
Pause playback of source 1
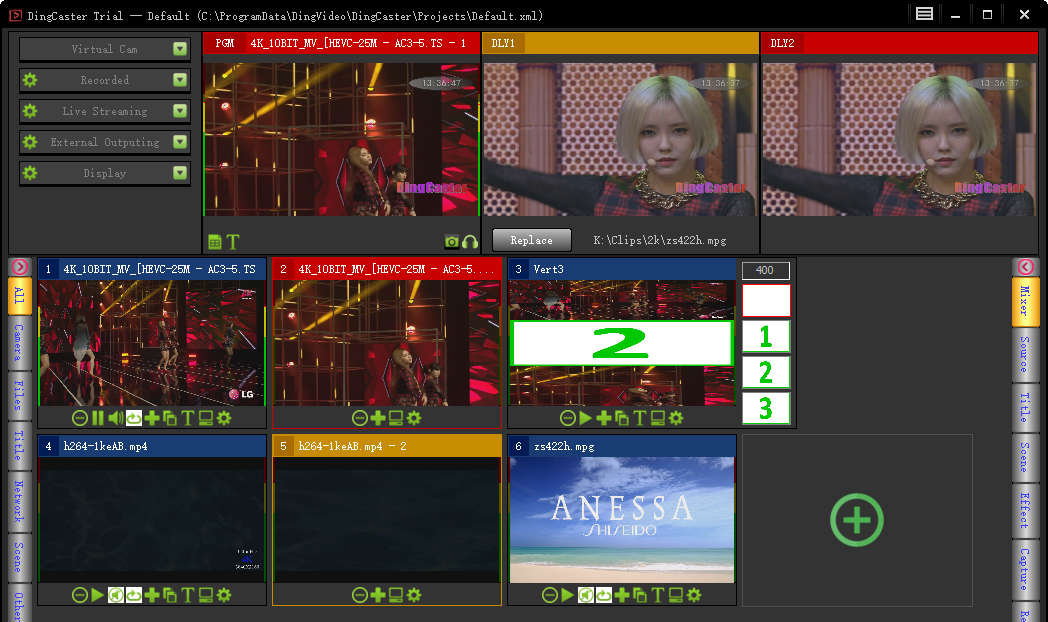coord(98,418)
